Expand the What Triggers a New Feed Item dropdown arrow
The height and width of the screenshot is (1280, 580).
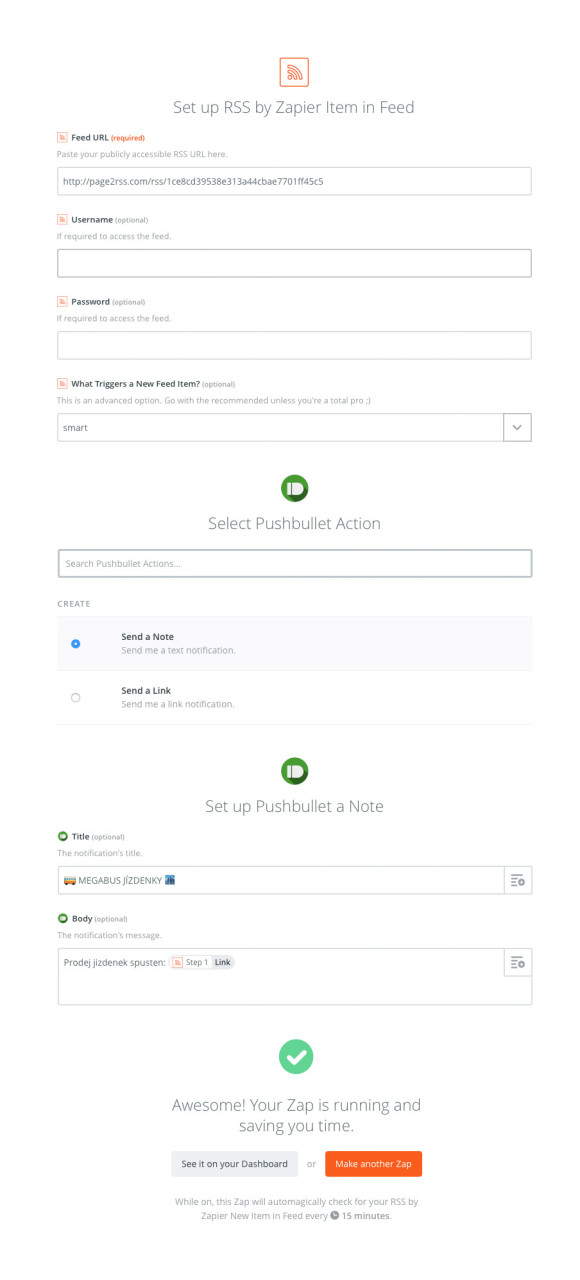[x=517, y=427]
